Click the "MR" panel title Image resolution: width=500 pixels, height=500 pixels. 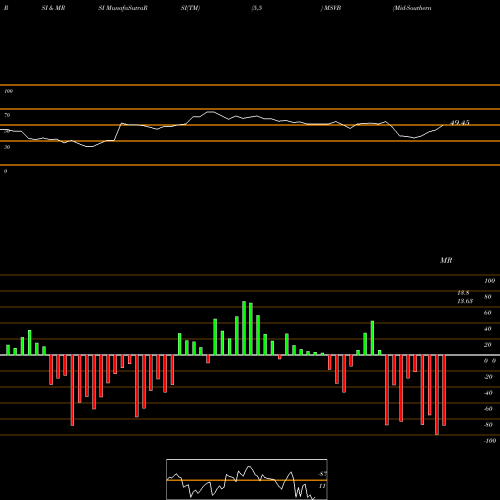446,260
